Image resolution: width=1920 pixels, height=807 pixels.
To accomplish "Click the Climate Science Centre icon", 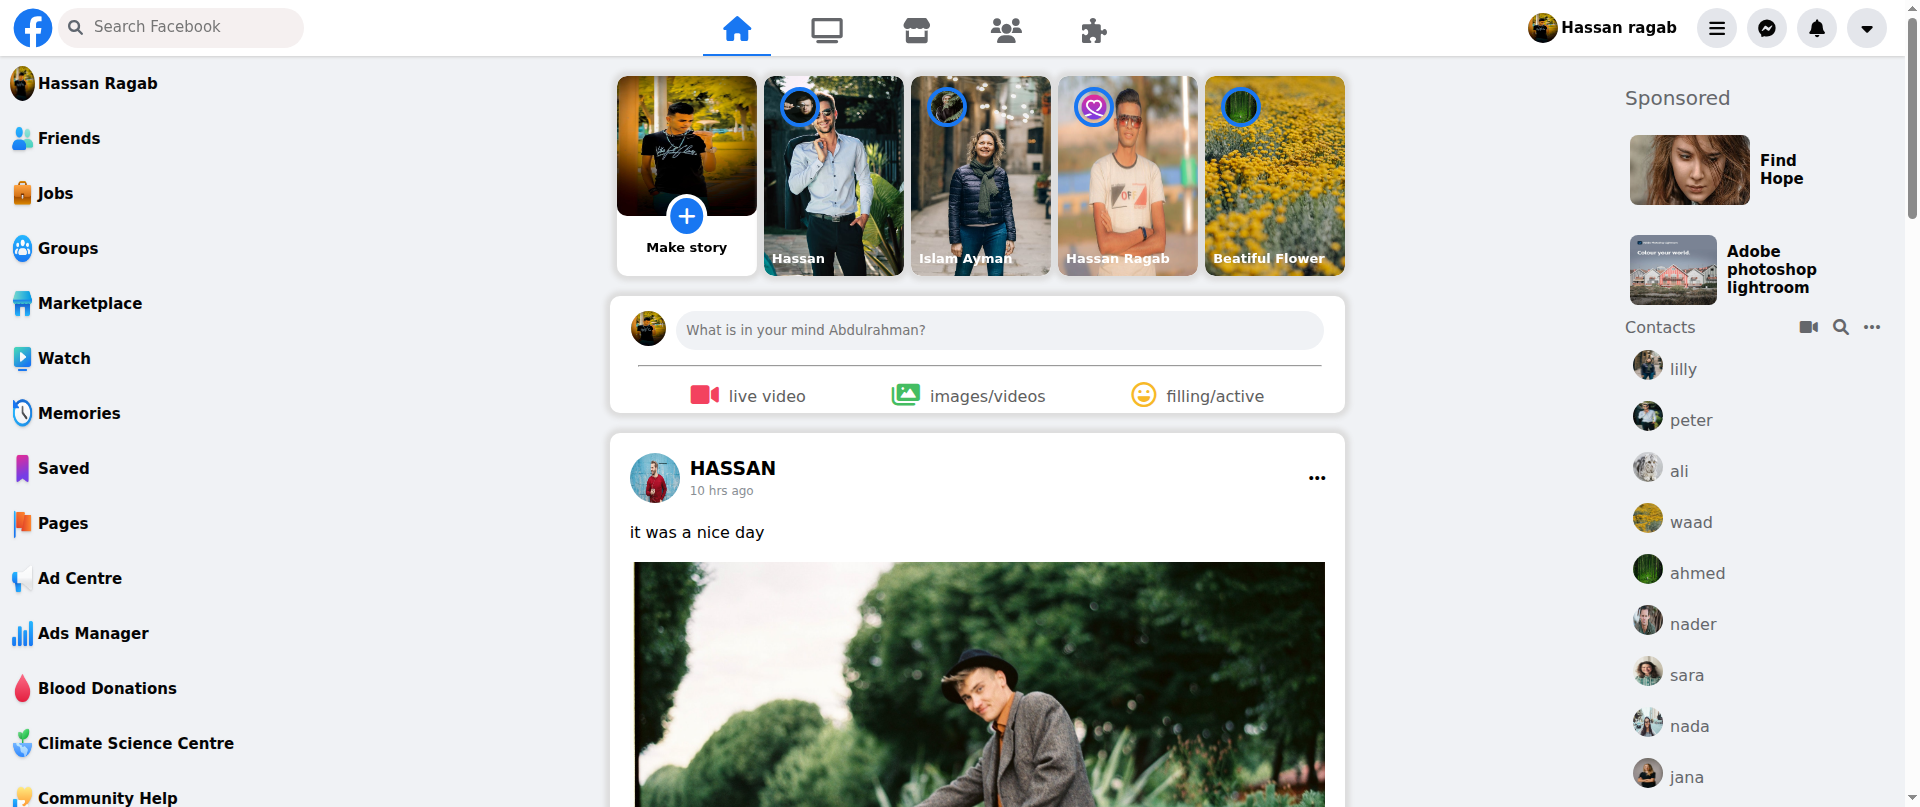I will (x=22, y=743).
